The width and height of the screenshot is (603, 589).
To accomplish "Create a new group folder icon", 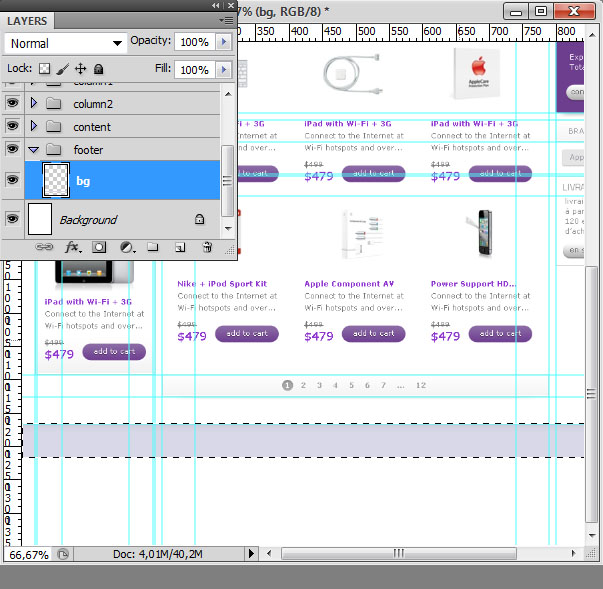I will point(153,246).
